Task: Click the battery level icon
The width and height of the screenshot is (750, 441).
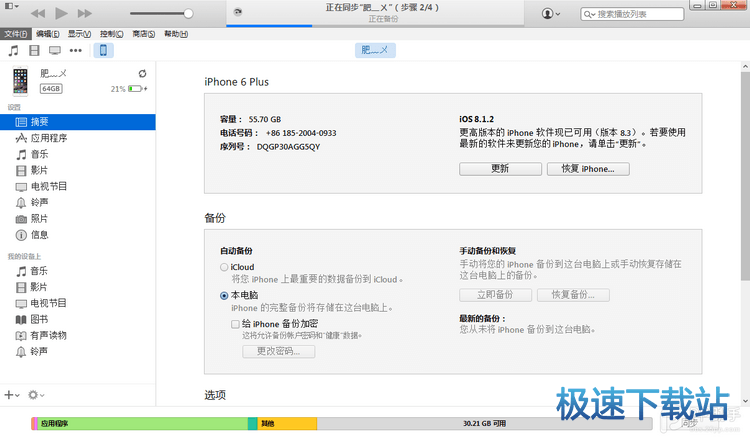Action: [x=136, y=88]
